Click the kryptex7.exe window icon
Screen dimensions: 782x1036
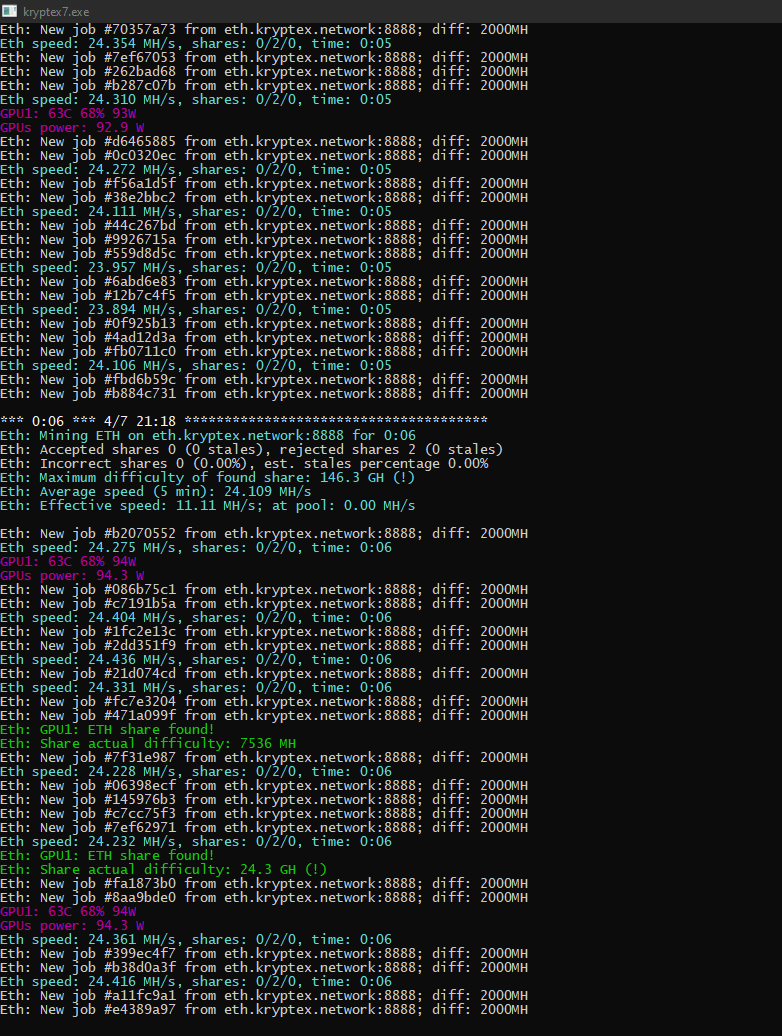pos(10,11)
